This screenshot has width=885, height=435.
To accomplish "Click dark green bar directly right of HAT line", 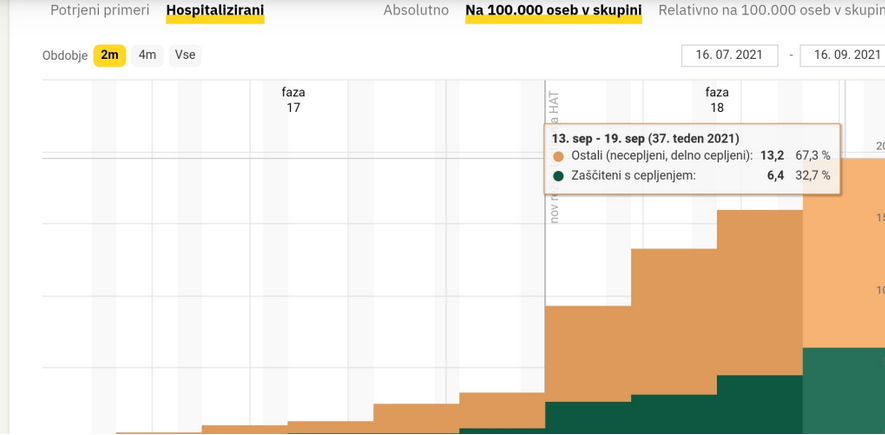I will [587, 417].
